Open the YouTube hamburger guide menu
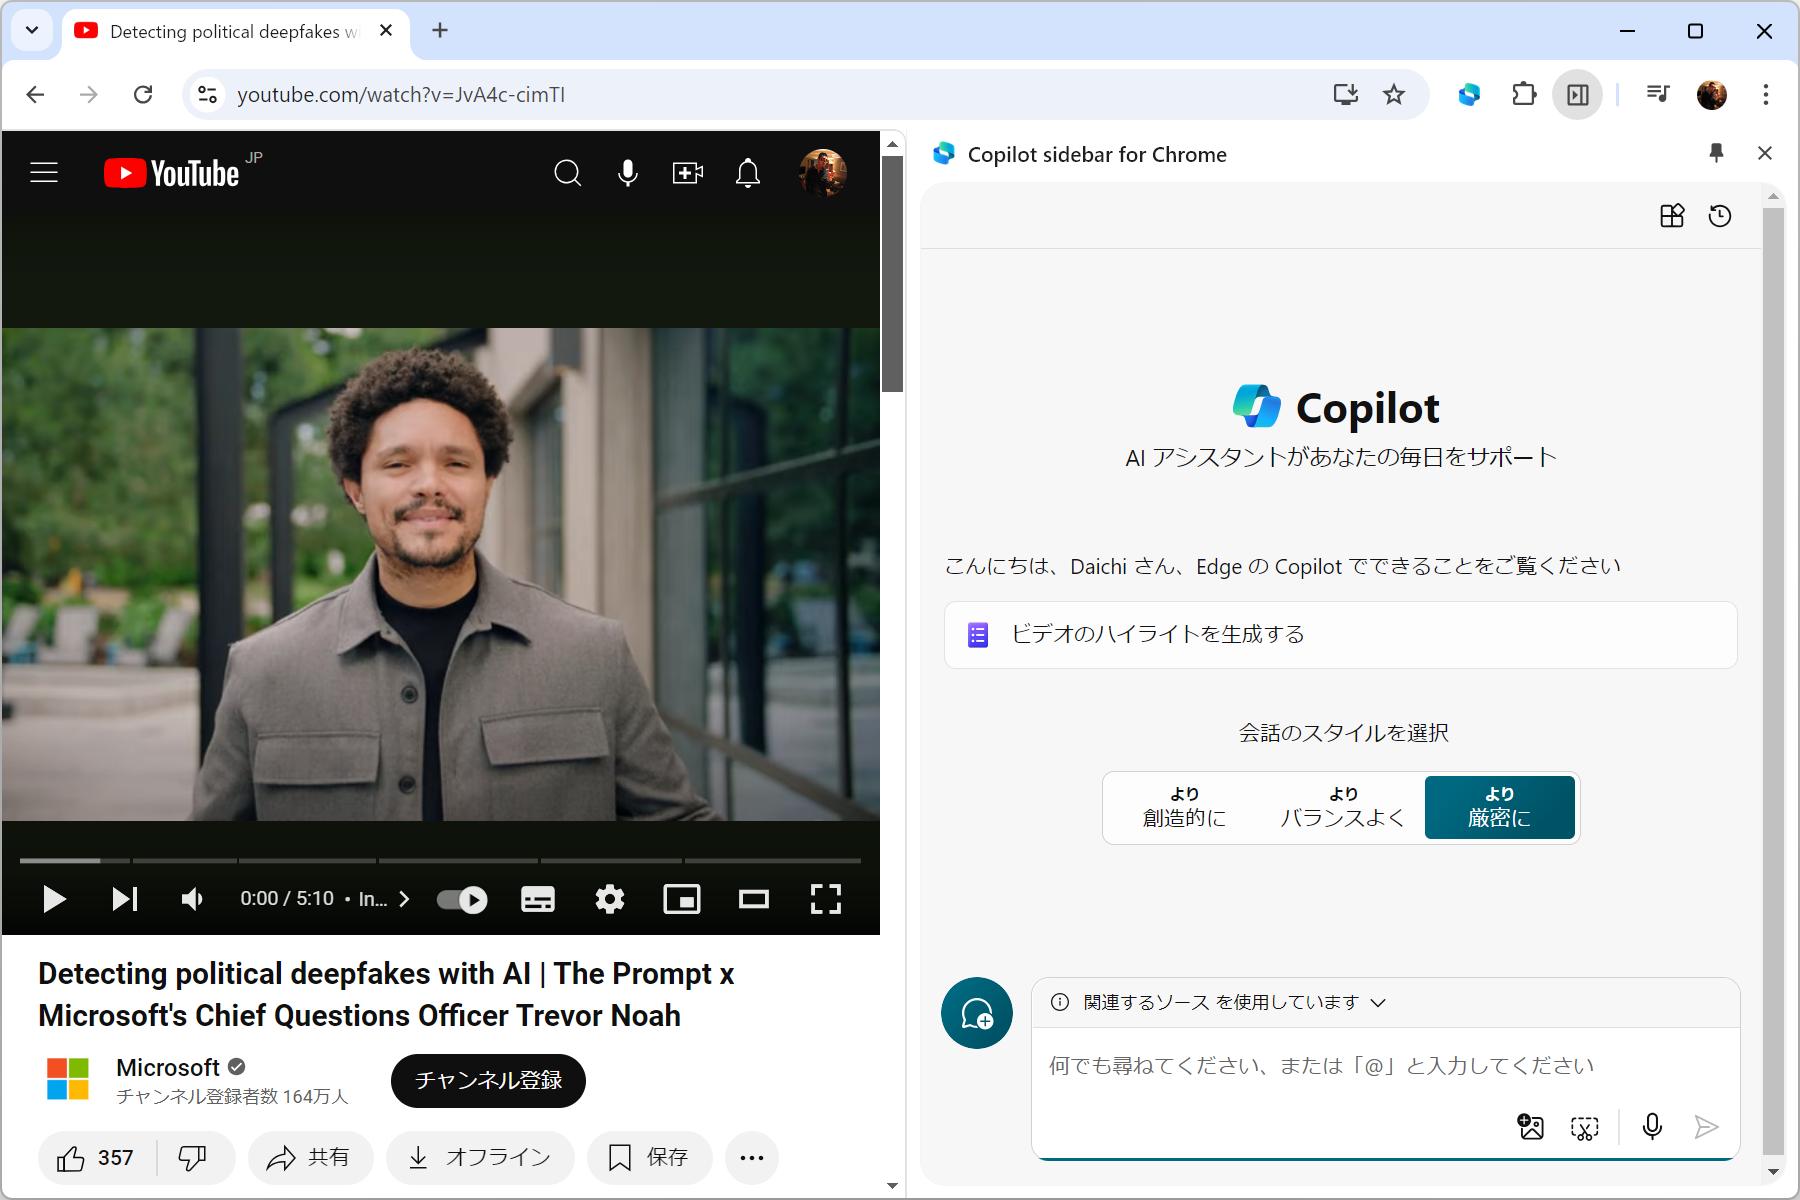This screenshot has height=1200, width=1800. (x=44, y=173)
